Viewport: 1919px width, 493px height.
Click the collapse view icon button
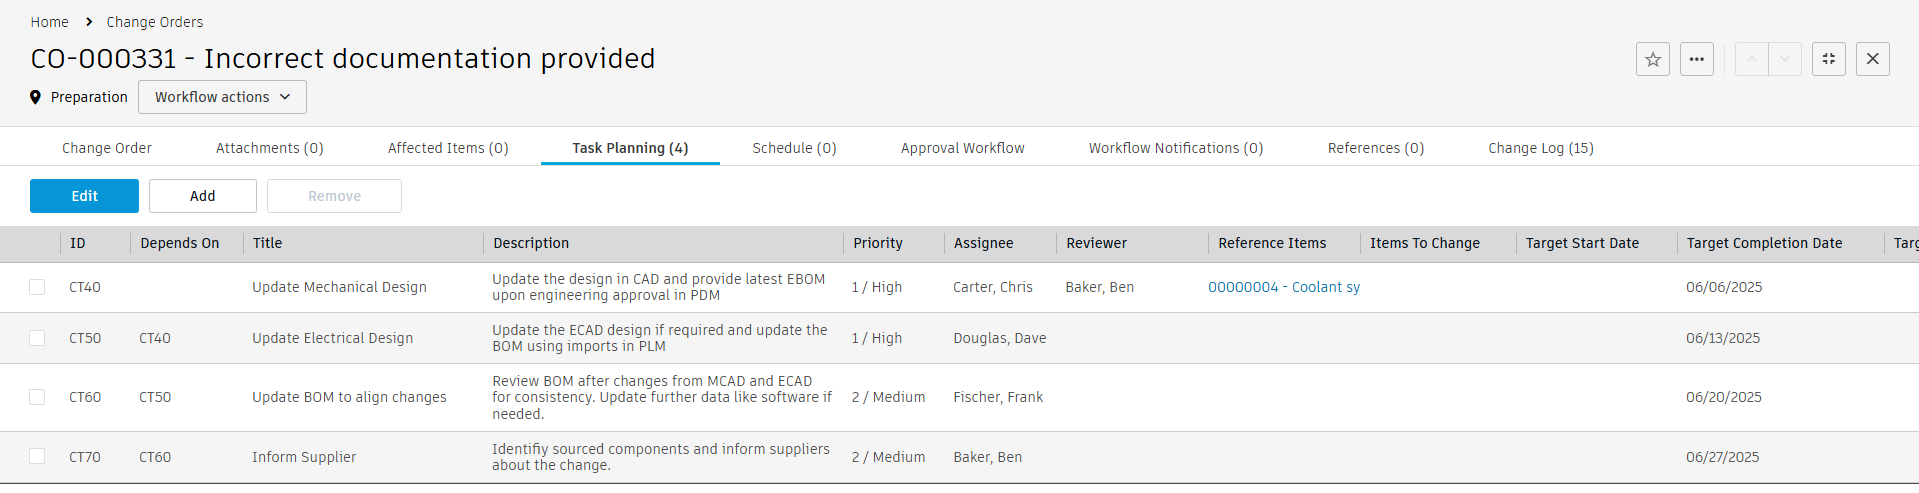click(x=1829, y=59)
